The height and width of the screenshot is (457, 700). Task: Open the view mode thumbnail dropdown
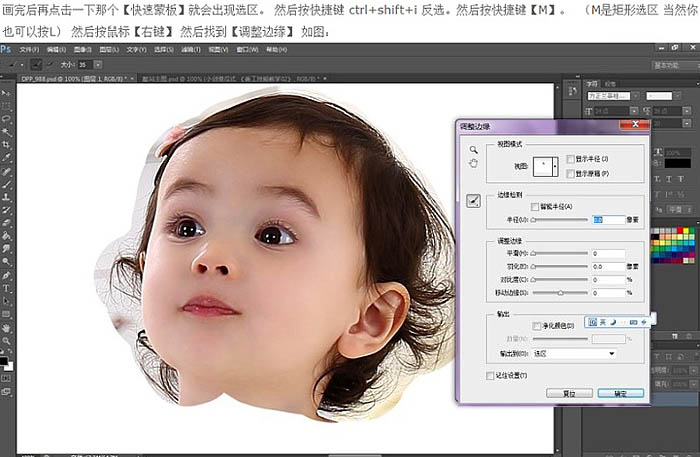click(547, 165)
